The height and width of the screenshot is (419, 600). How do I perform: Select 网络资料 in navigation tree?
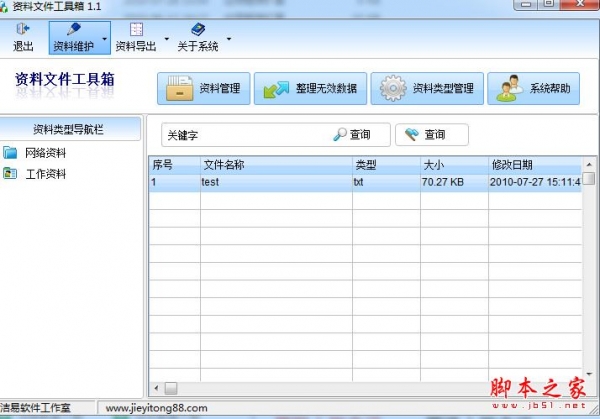pos(46,153)
